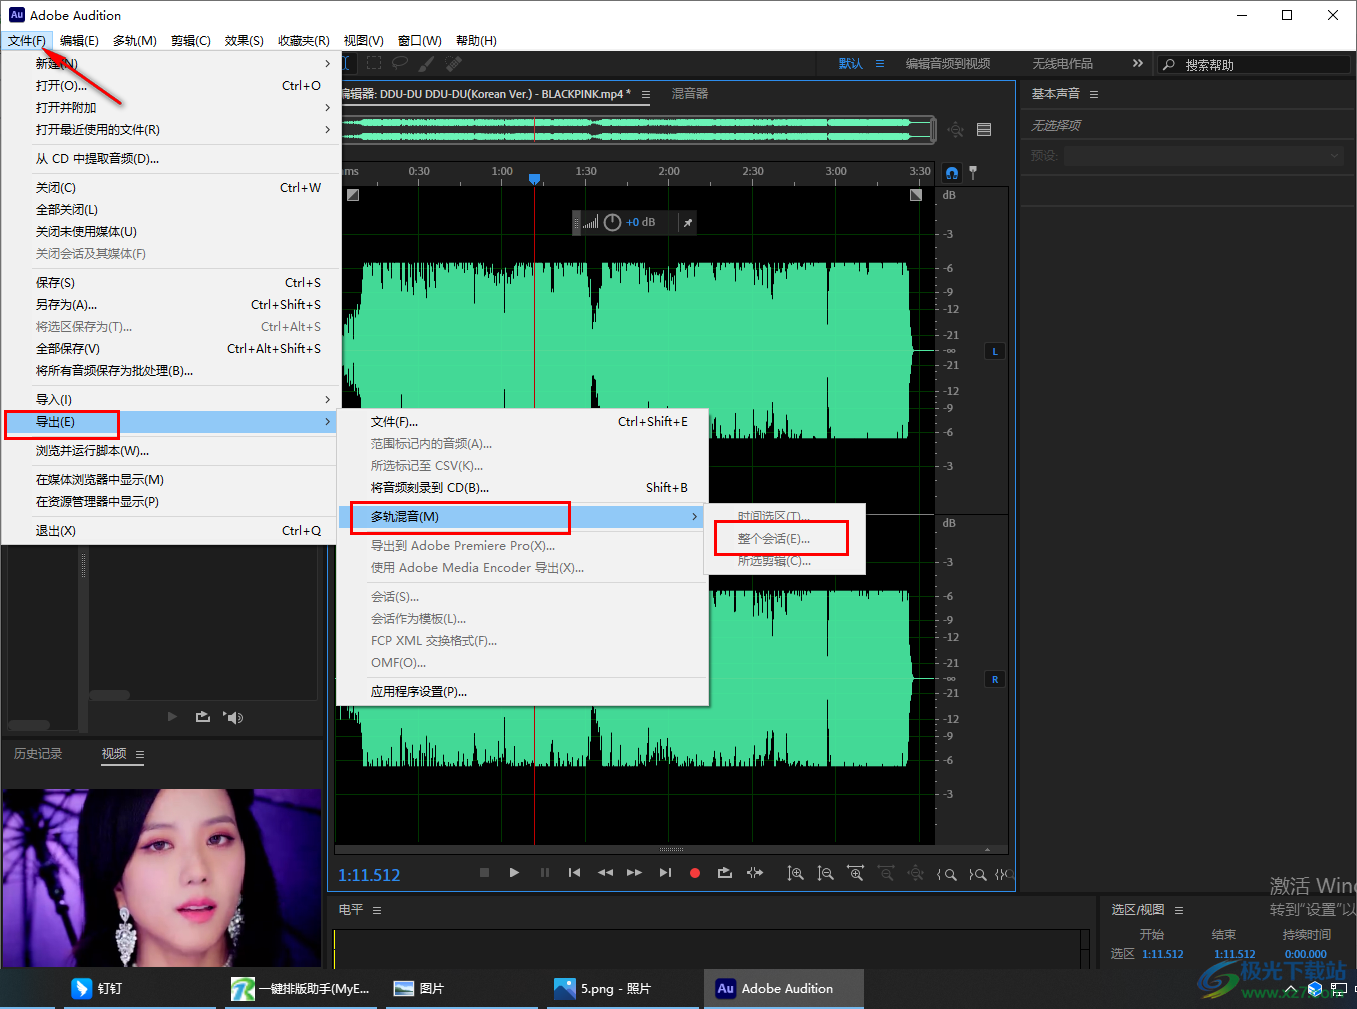
Task: Switch to the 历史记录 tab
Action: 38,754
